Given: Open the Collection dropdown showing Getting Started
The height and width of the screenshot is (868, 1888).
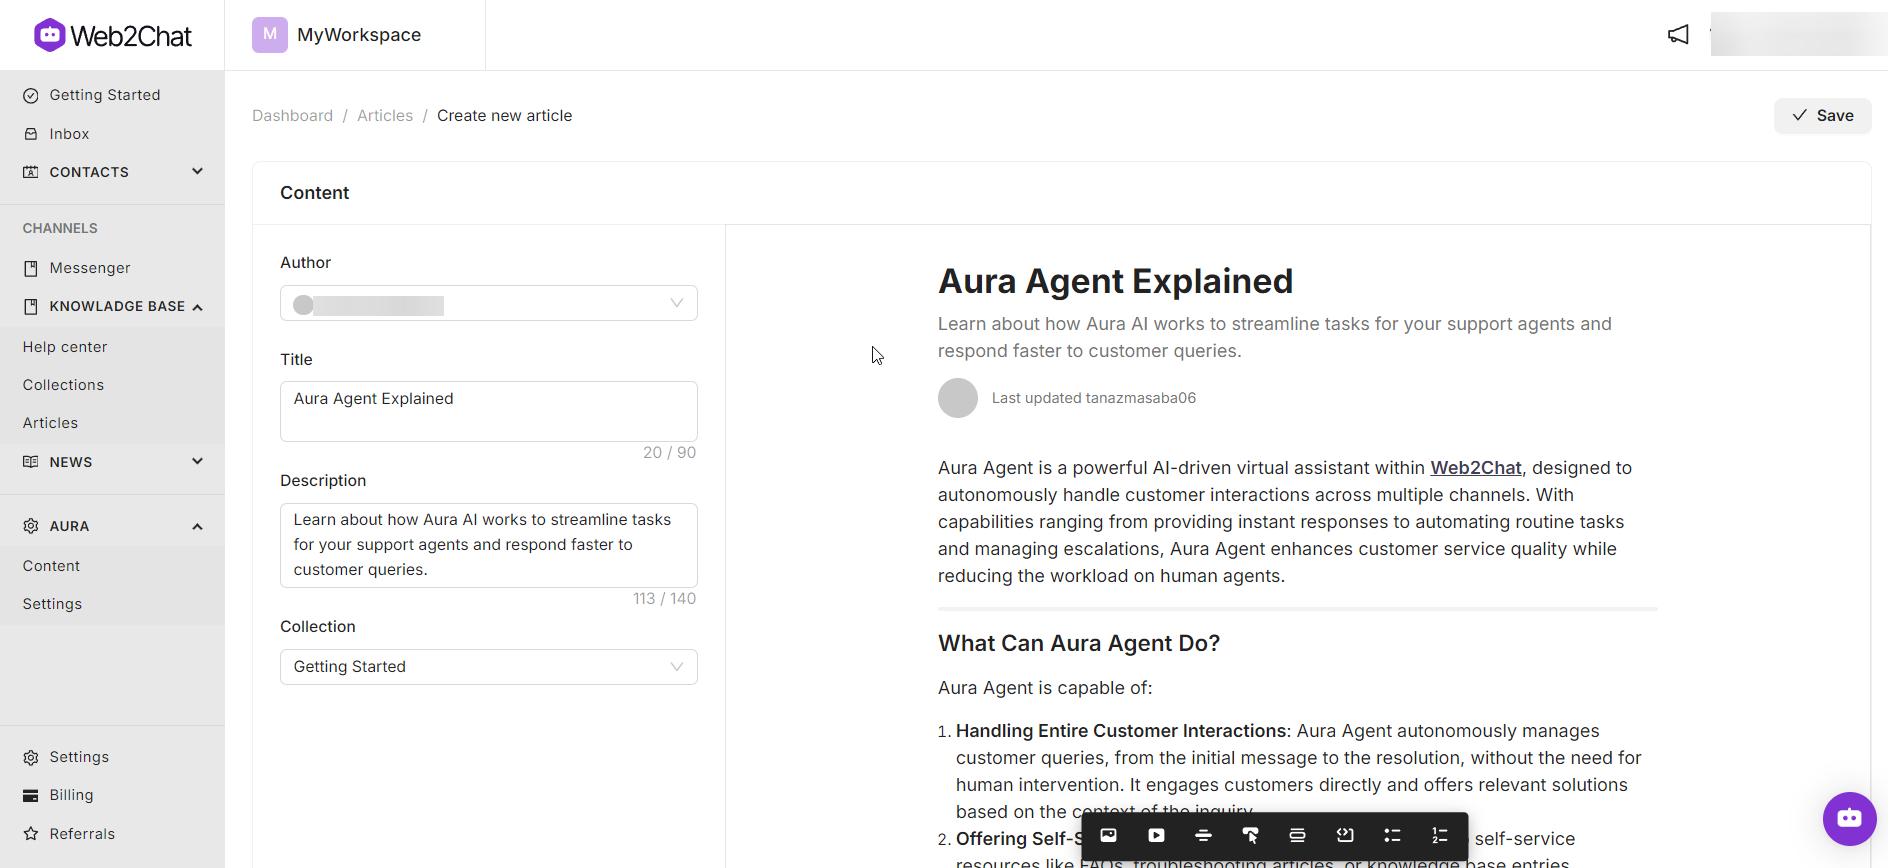Looking at the screenshot, I should [489, 667].
